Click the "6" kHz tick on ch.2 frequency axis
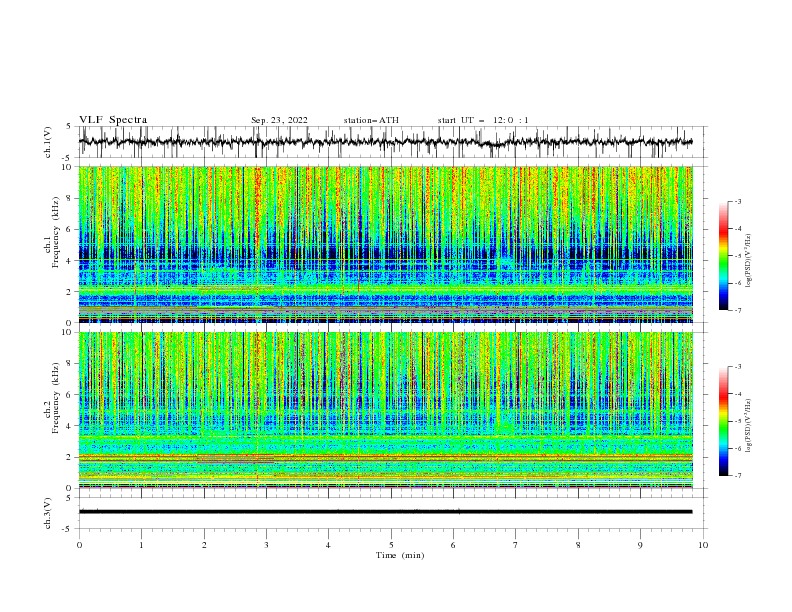 pyautogui.click(x=70, y=395)
